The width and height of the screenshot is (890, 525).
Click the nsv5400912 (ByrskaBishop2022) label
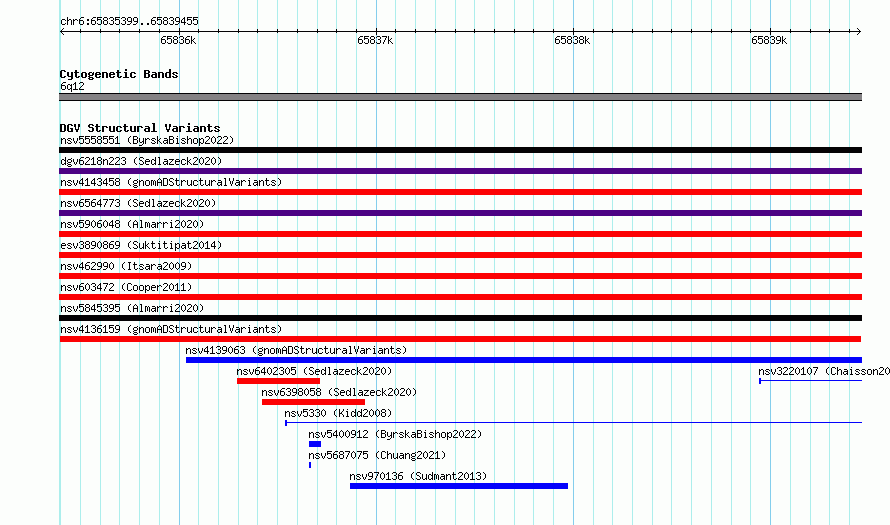pos(395,434)
